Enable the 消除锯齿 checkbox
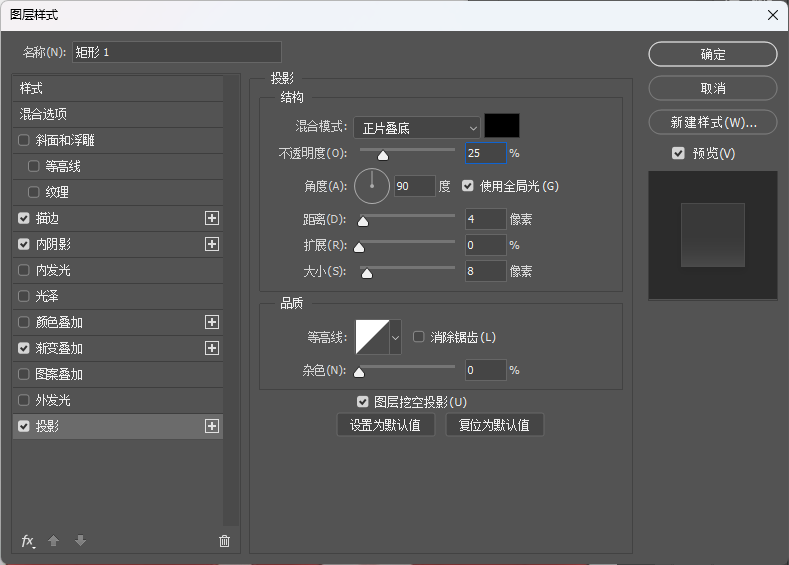The image size is (789, 565). 419,337
